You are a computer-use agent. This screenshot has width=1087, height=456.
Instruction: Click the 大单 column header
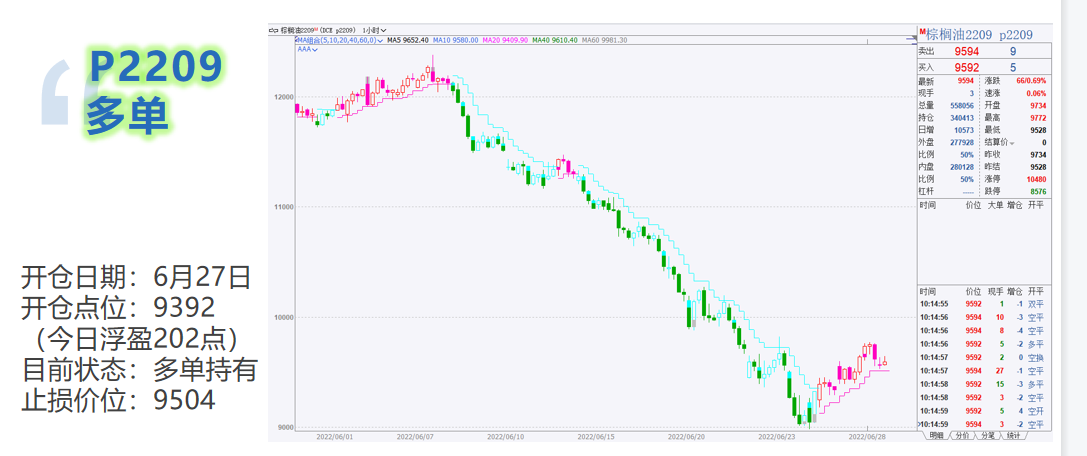pos(995,205)
